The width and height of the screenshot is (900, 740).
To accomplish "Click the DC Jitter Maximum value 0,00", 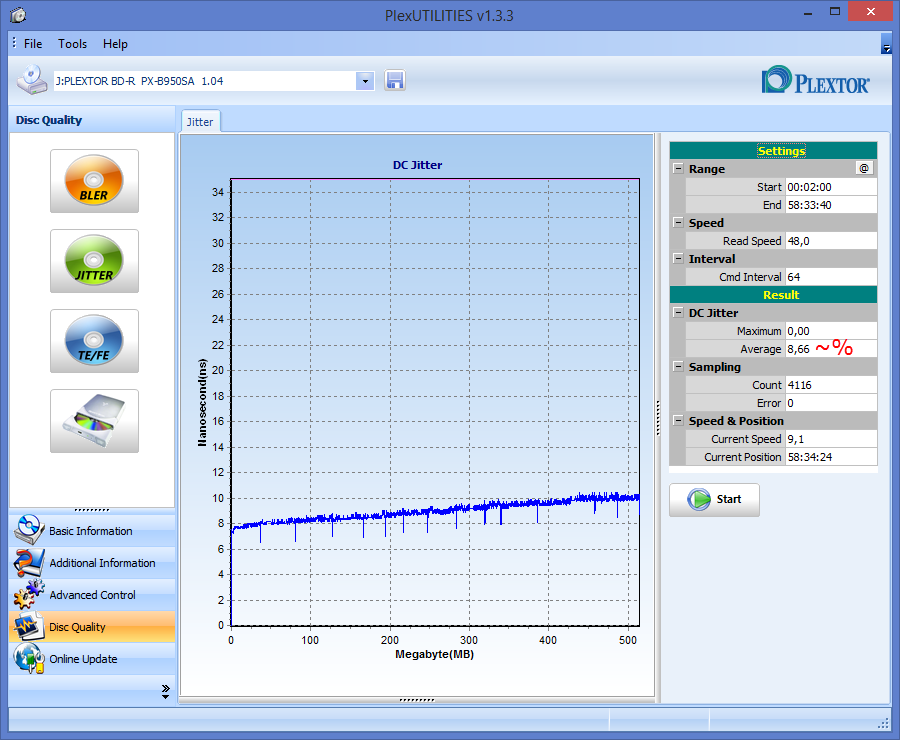I will coord(831,331).
